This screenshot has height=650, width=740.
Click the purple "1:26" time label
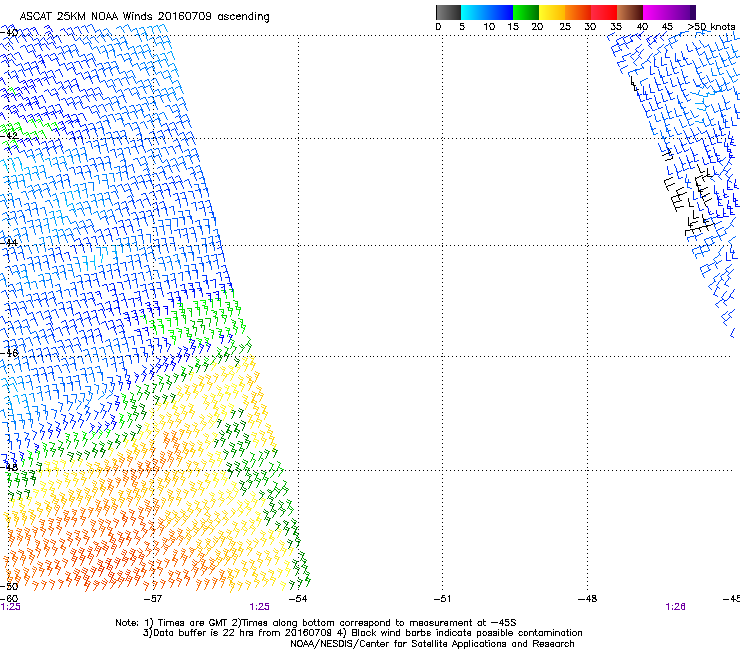675,607
